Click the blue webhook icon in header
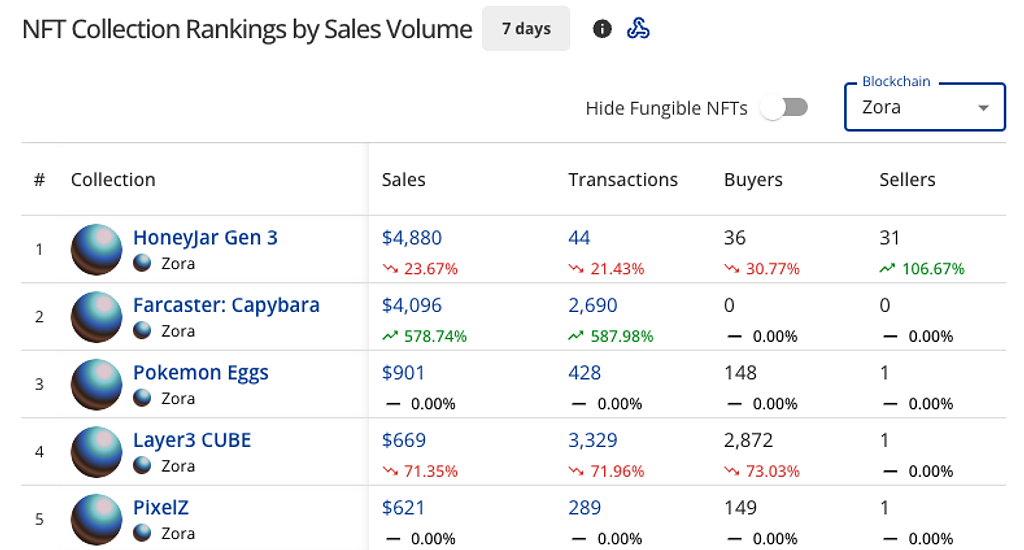 point(638,29)
